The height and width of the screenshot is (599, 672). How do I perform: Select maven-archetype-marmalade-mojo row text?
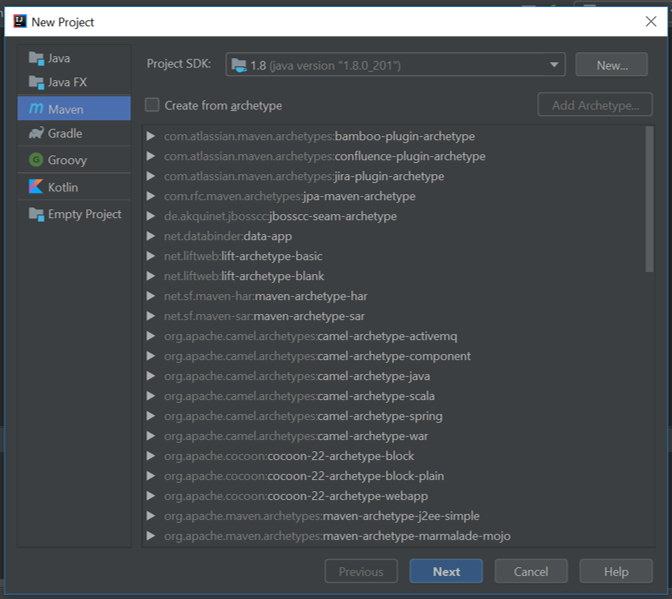click(x=337, y=536)
